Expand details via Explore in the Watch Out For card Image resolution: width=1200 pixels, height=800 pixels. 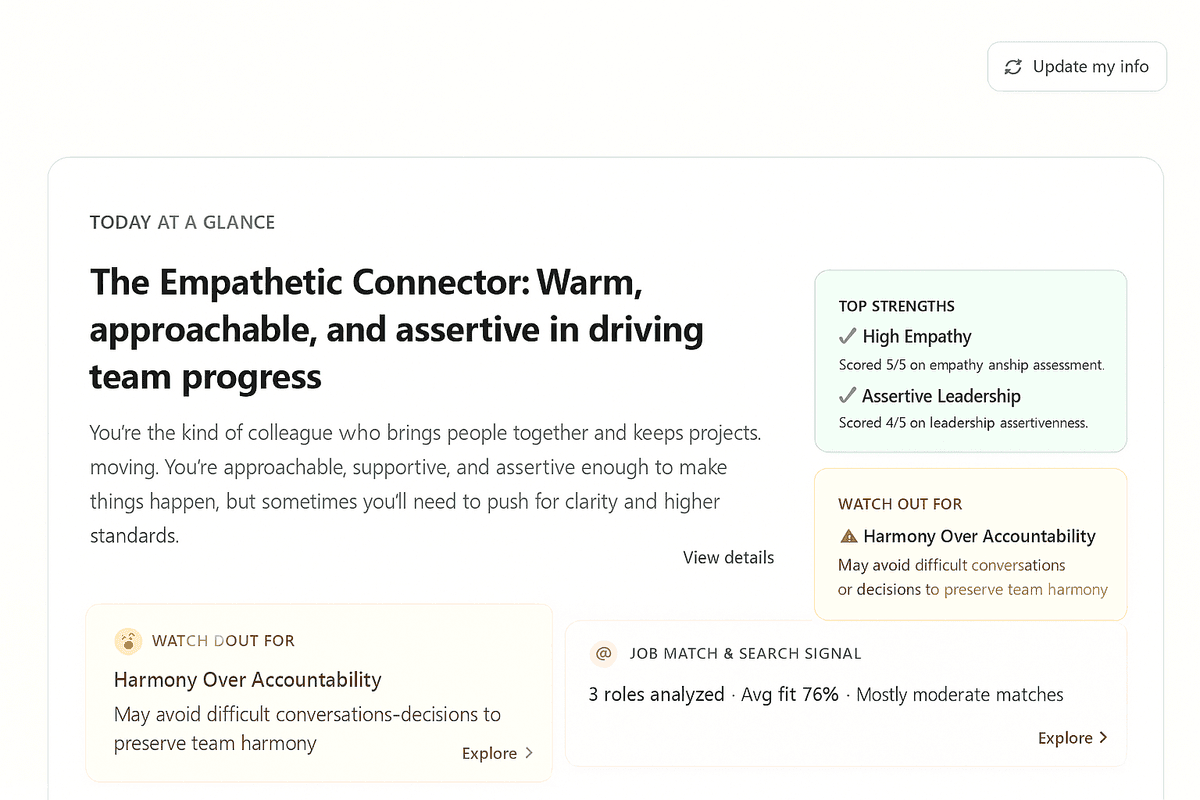[491, 753]
